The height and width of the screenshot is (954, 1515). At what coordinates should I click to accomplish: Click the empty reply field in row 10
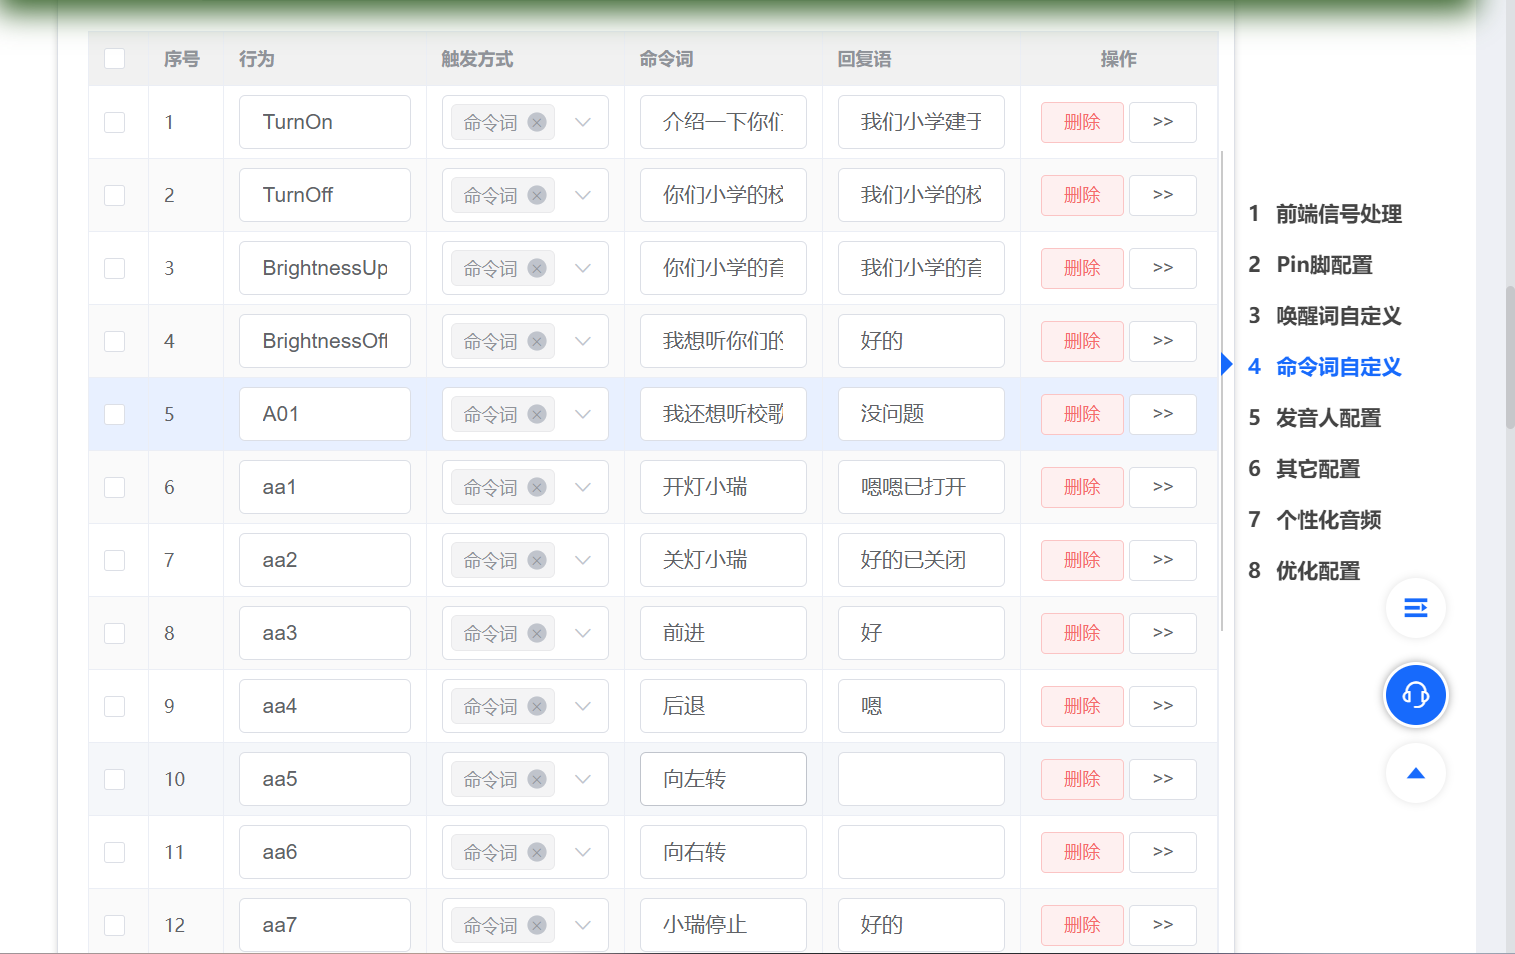921,779
